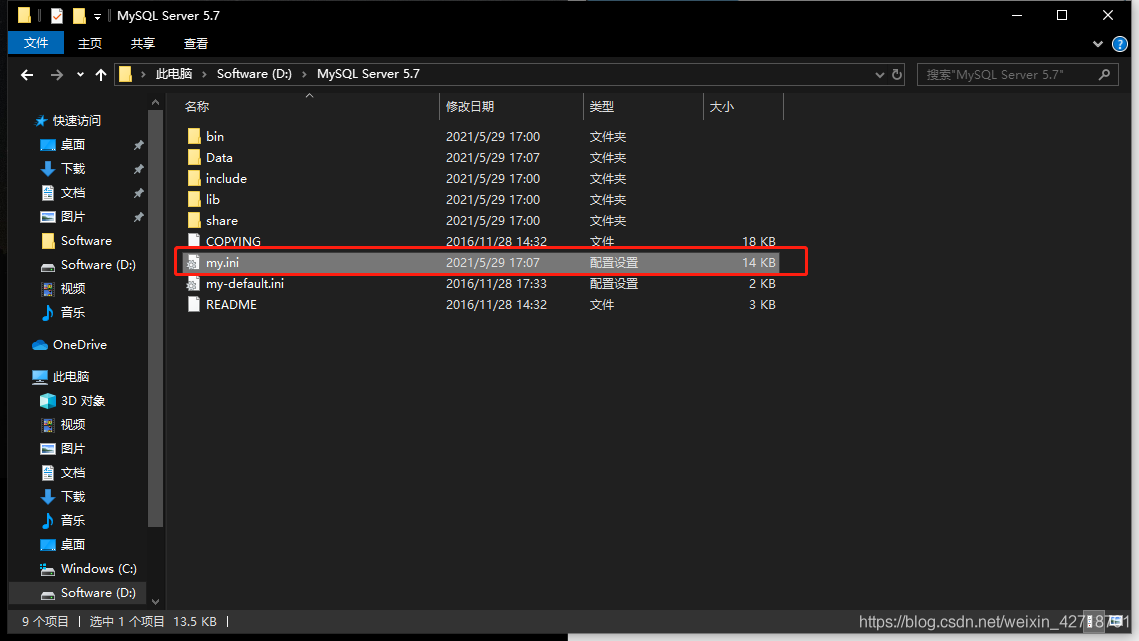Viewport: 1139px width, 641px height.
Task: Select 此电脑 in the navigation pane
Action: pos(71,376)
